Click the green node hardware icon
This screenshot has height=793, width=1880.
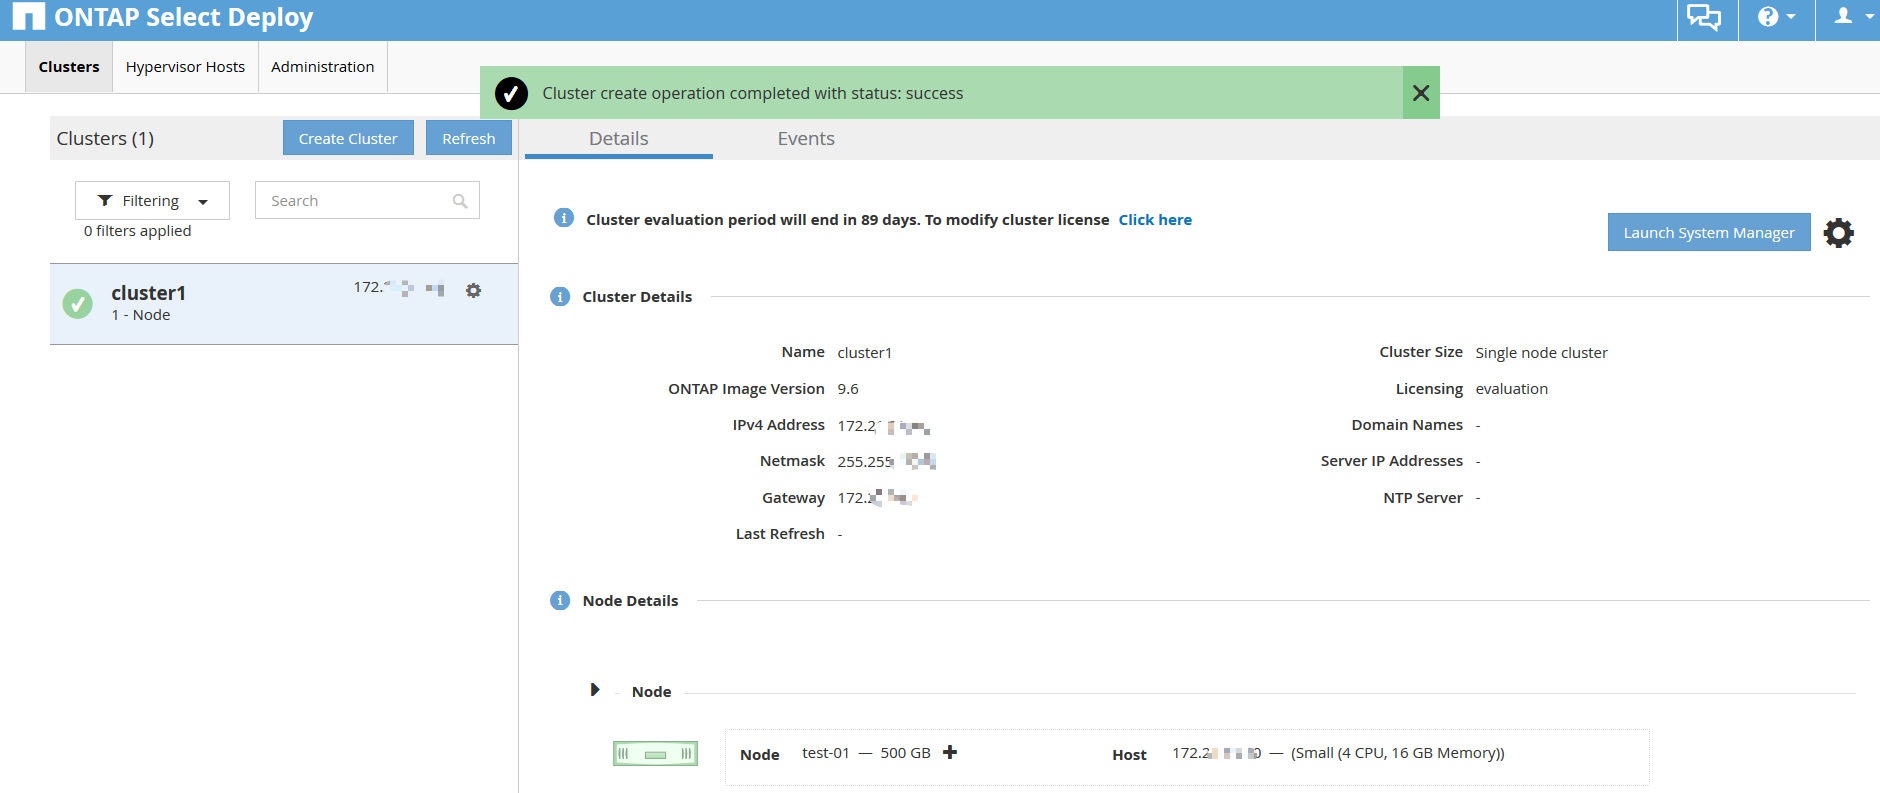[x=655, y=754]
